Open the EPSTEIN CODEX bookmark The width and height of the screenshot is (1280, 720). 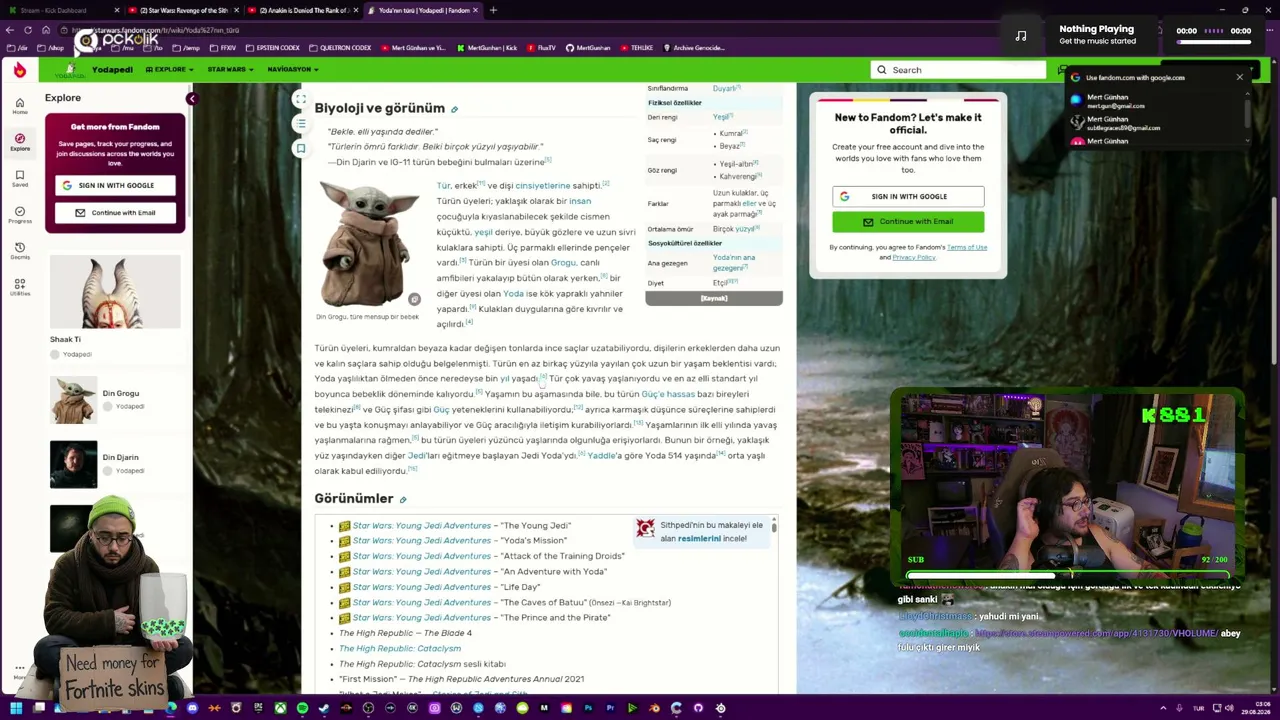click(273, 48)
